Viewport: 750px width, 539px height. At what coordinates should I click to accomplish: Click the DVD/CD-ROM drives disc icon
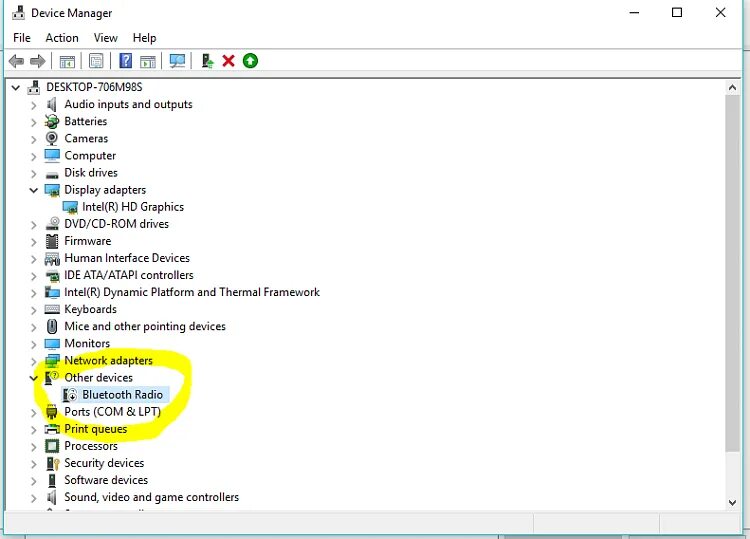(x=52, y=224)
